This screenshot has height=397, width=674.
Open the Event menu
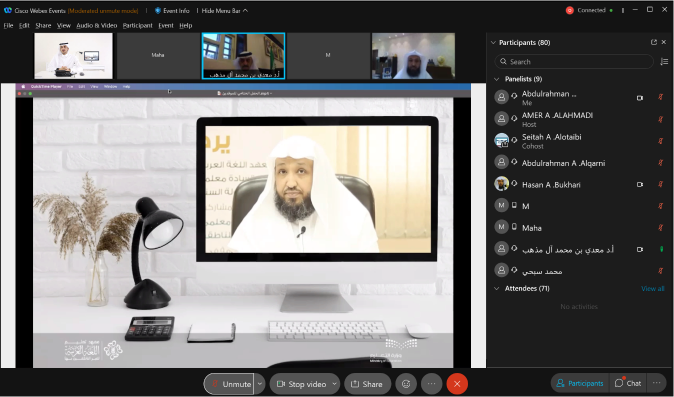(166, 26)
